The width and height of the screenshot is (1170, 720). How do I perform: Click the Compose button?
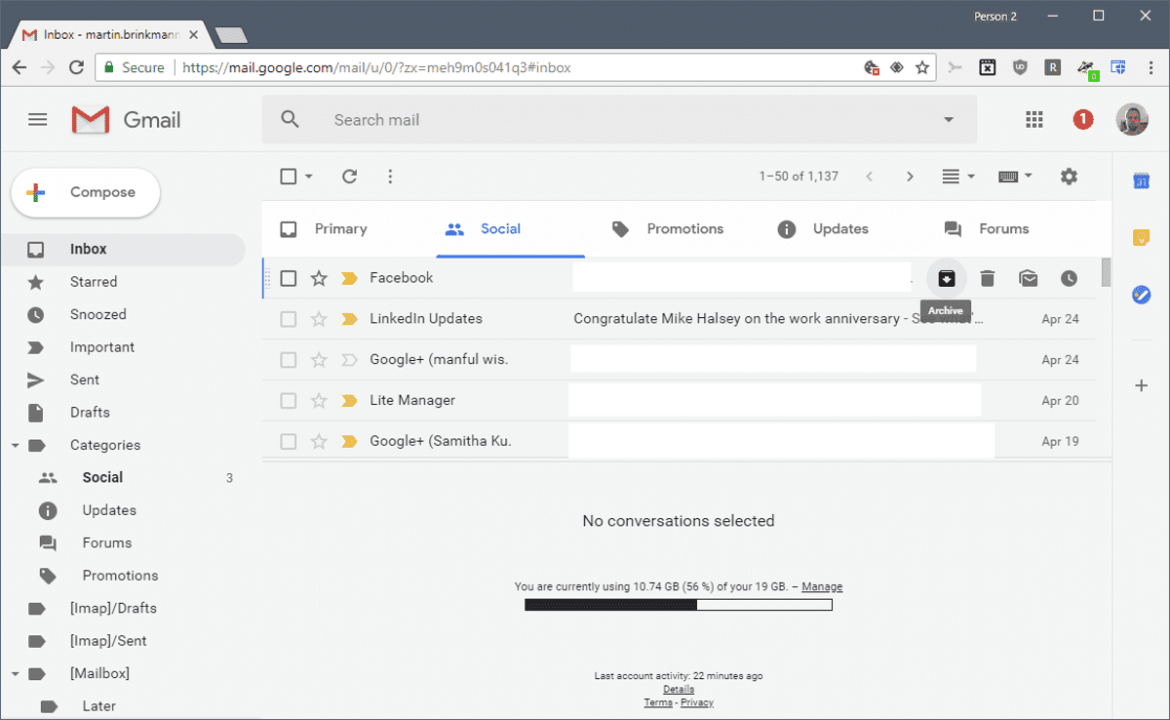point(85,192)
